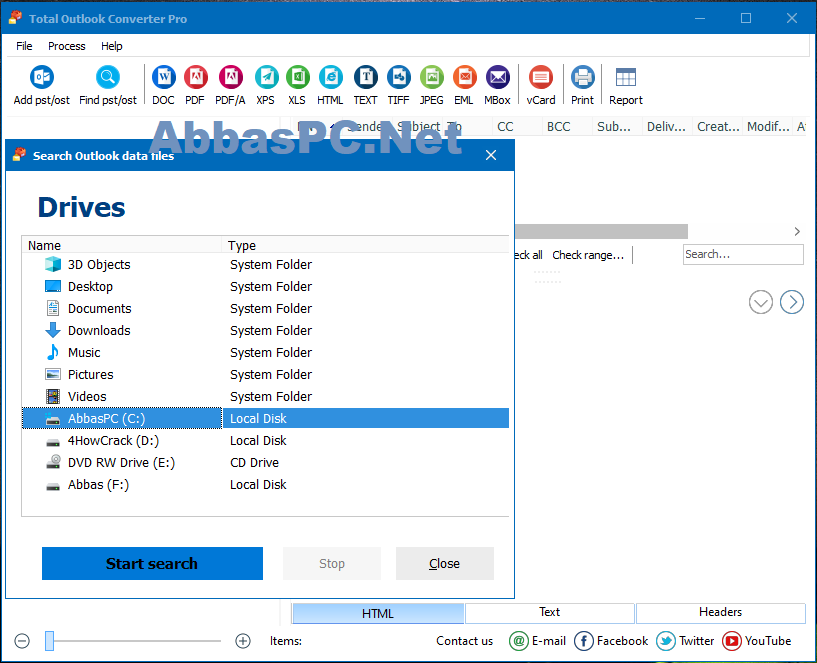Switch to the HTML preview tab
The image size is (817, 663).
(x=378, y=613)
